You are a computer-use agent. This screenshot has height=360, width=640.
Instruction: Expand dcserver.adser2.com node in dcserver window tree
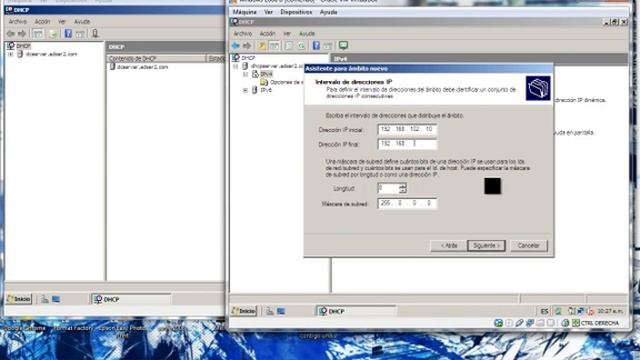tap(11, 54)
